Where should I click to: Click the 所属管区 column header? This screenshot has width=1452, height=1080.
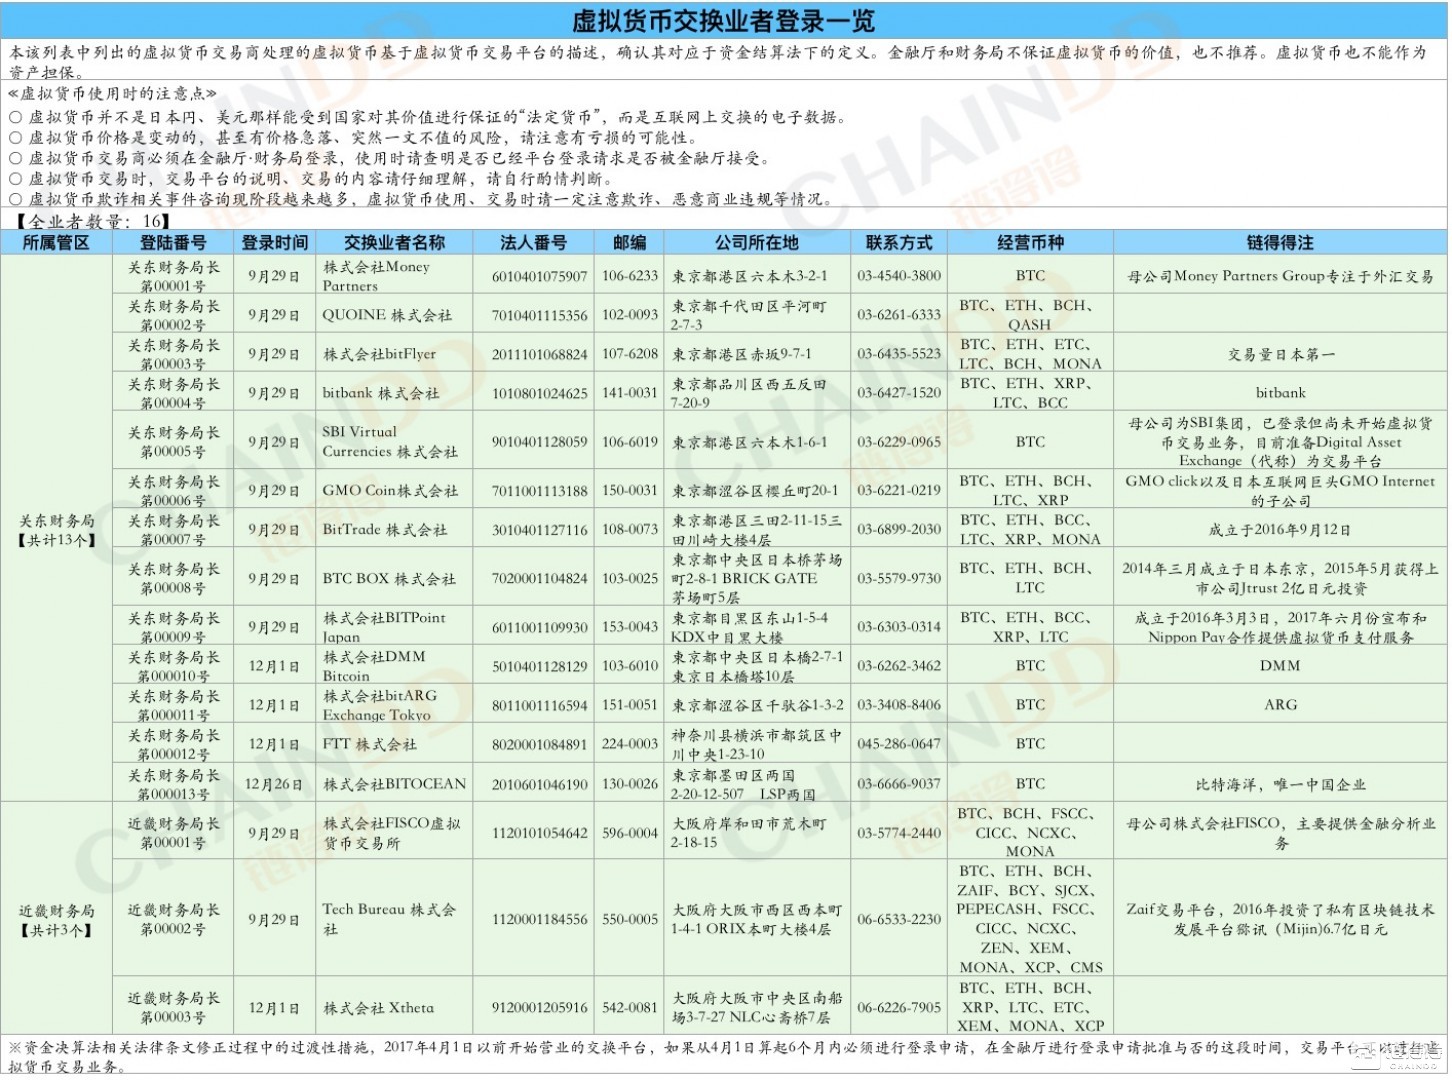56,243
